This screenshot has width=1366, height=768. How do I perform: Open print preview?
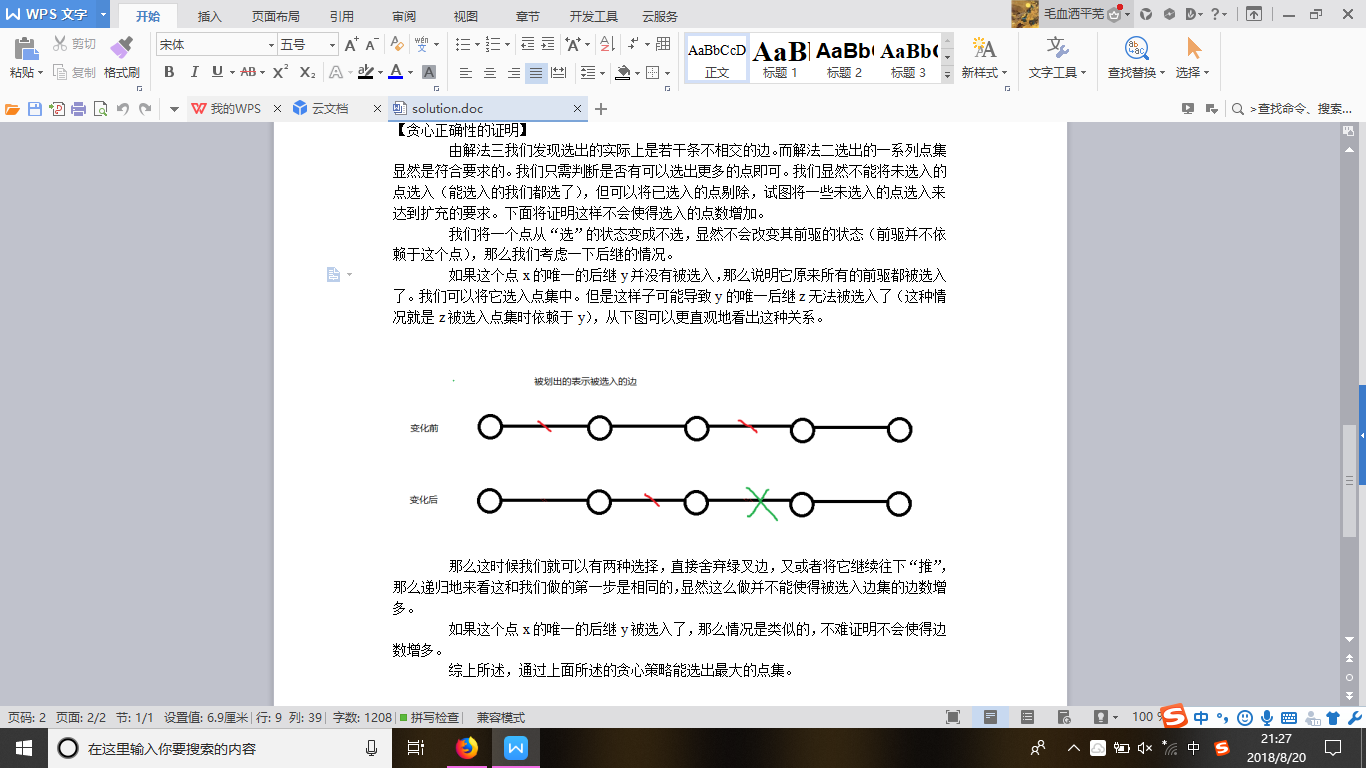[x=100, y=109]
